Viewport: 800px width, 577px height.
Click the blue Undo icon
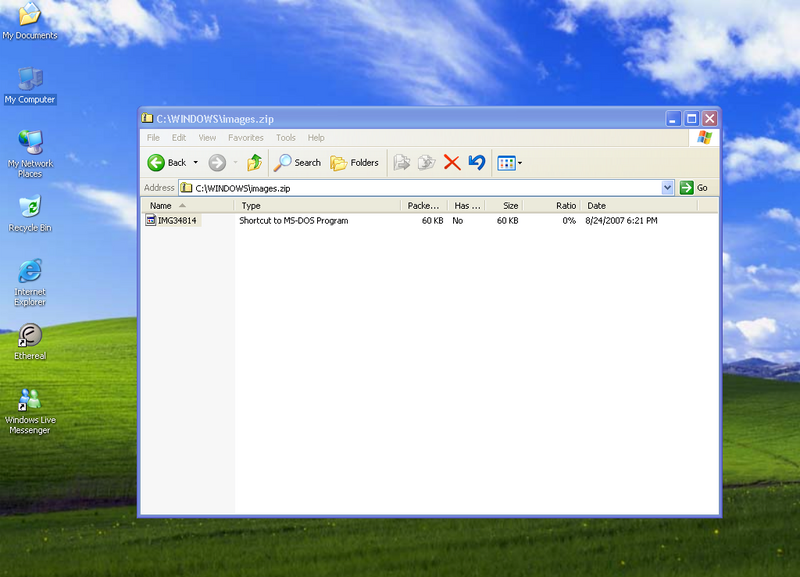(x=477, y=163)
